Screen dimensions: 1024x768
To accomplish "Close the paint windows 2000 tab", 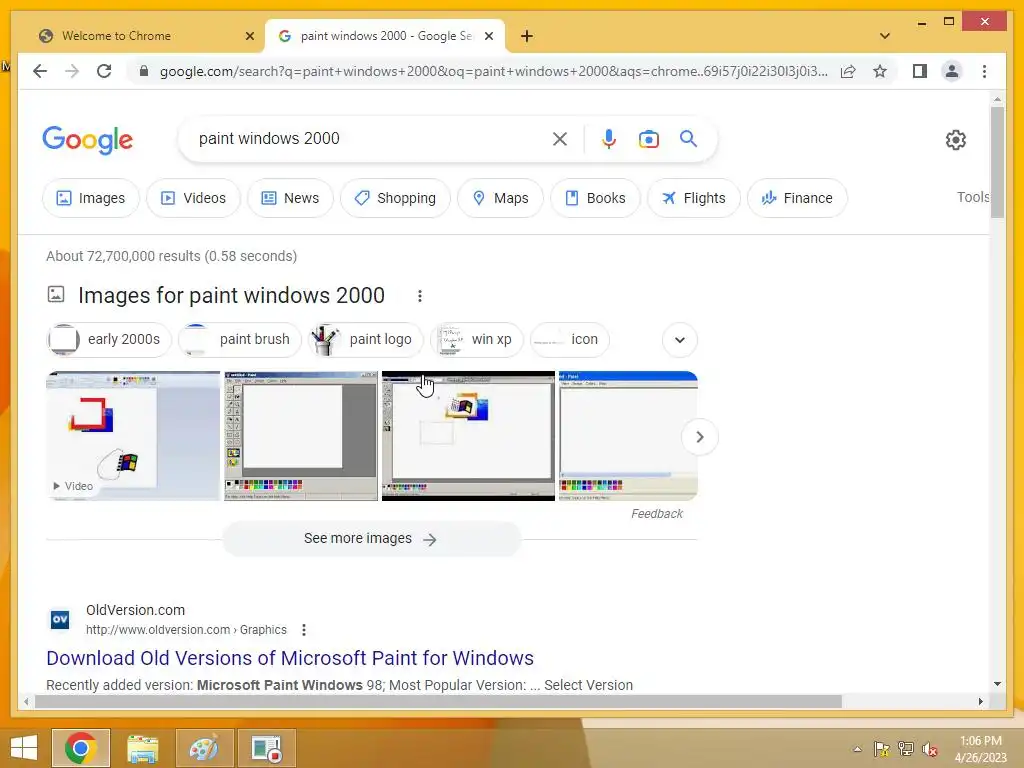I will (x=488, y=36).
